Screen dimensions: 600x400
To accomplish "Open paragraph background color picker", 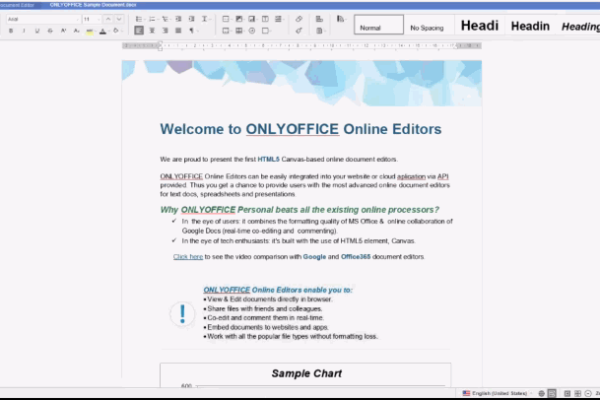I will click(116, 31).
